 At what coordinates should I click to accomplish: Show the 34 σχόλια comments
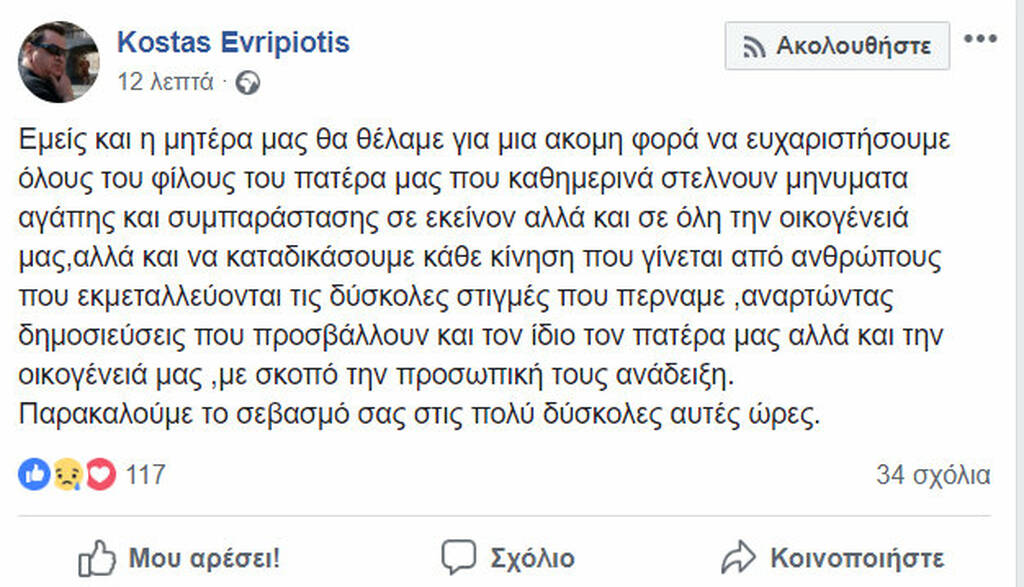point(933,475)
